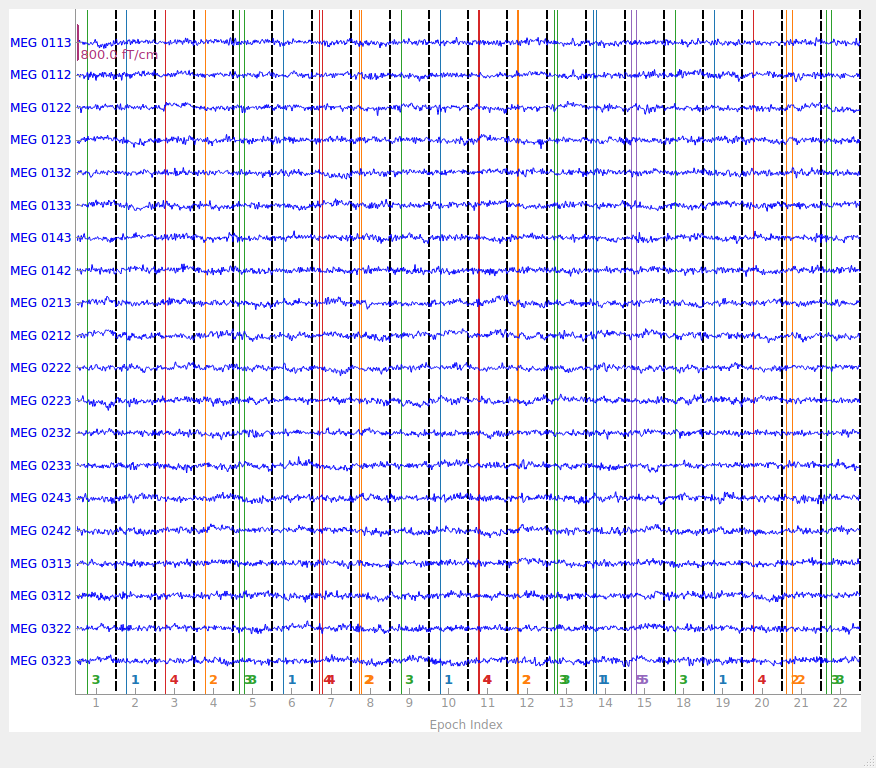Select channel label MEG 0212

(x=41, y=336)
